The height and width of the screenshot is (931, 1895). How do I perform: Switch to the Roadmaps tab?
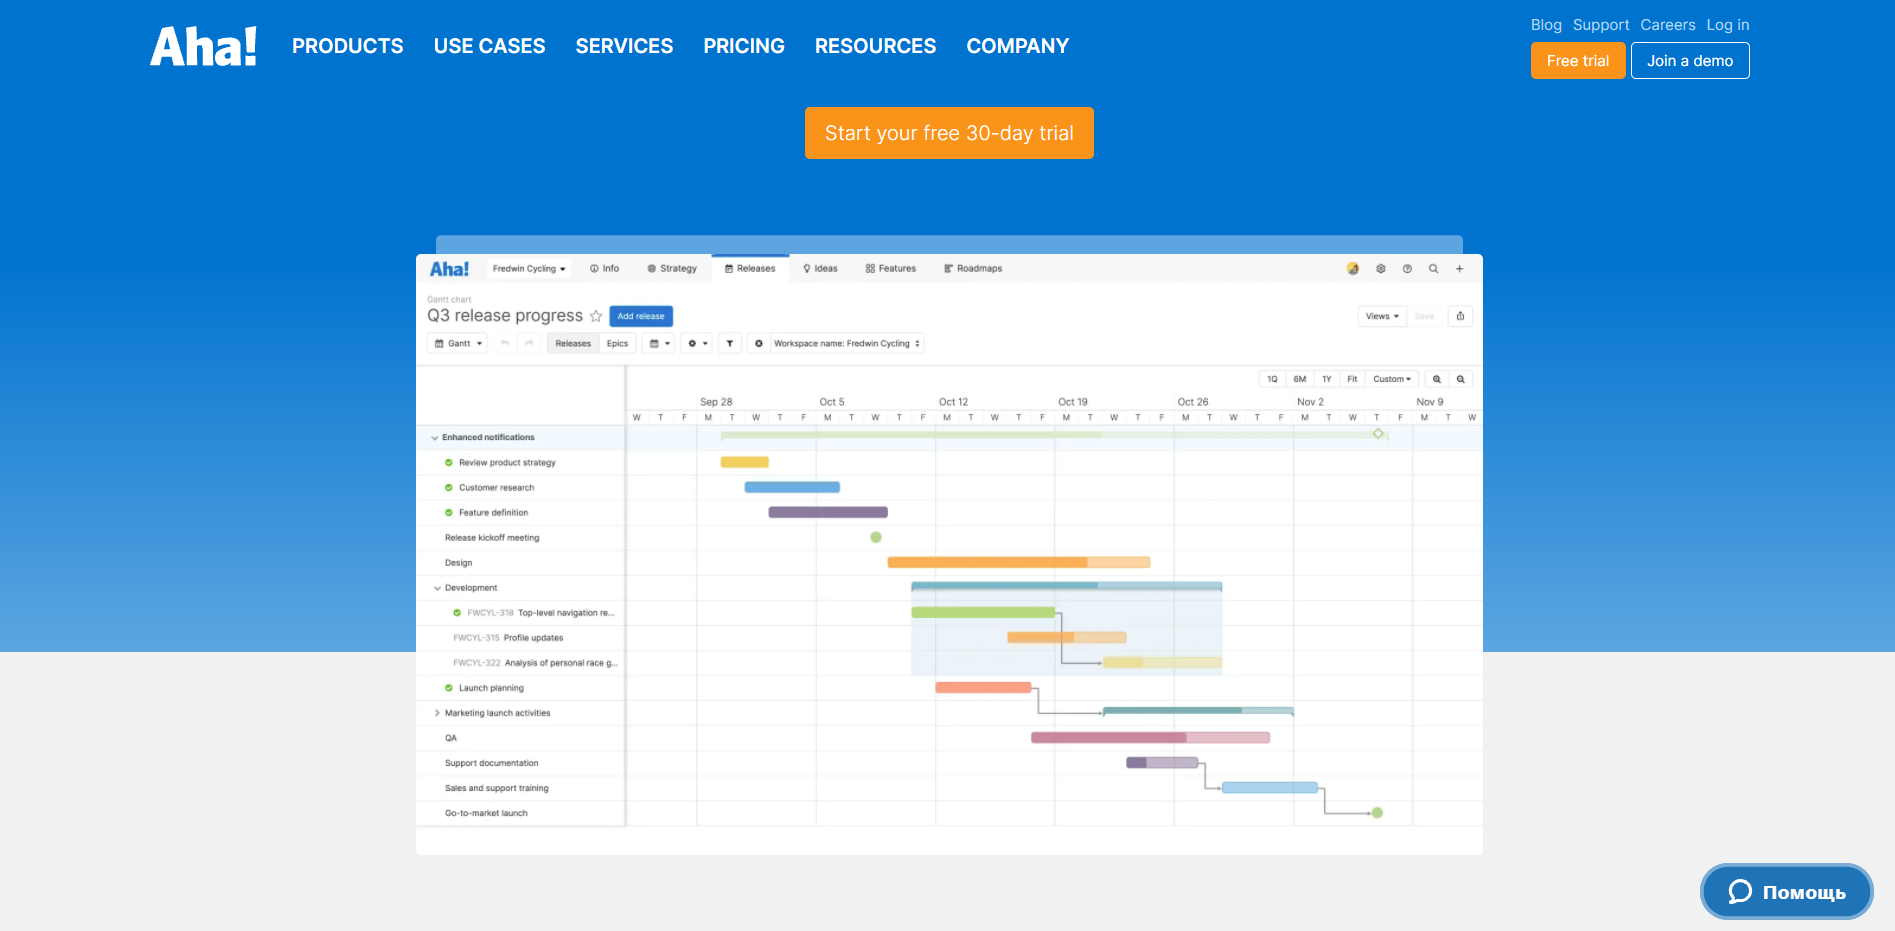(973, 269)
